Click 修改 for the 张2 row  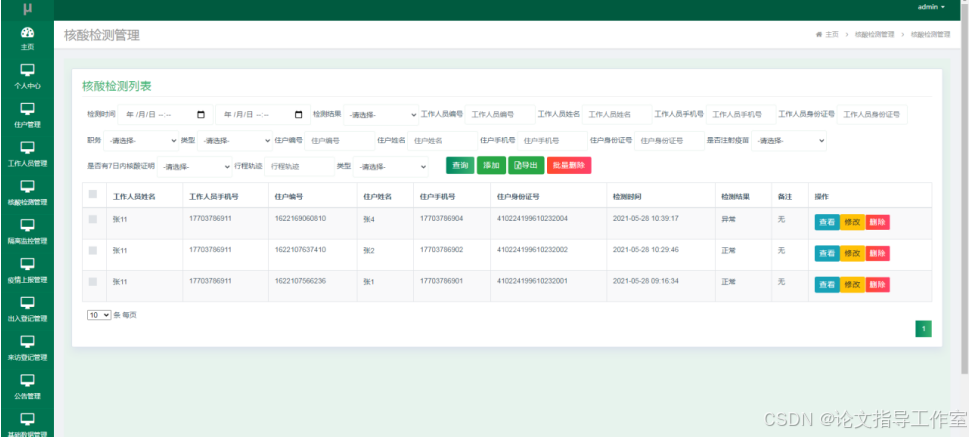[x=852, y=253]
